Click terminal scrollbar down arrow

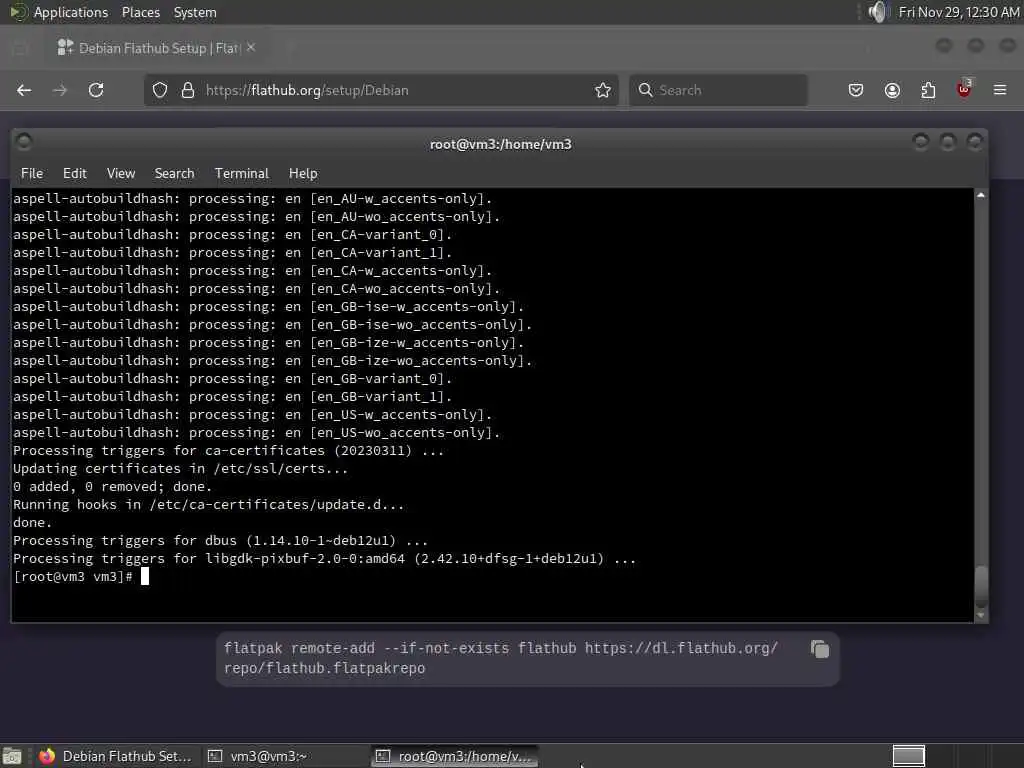[980, 615]
